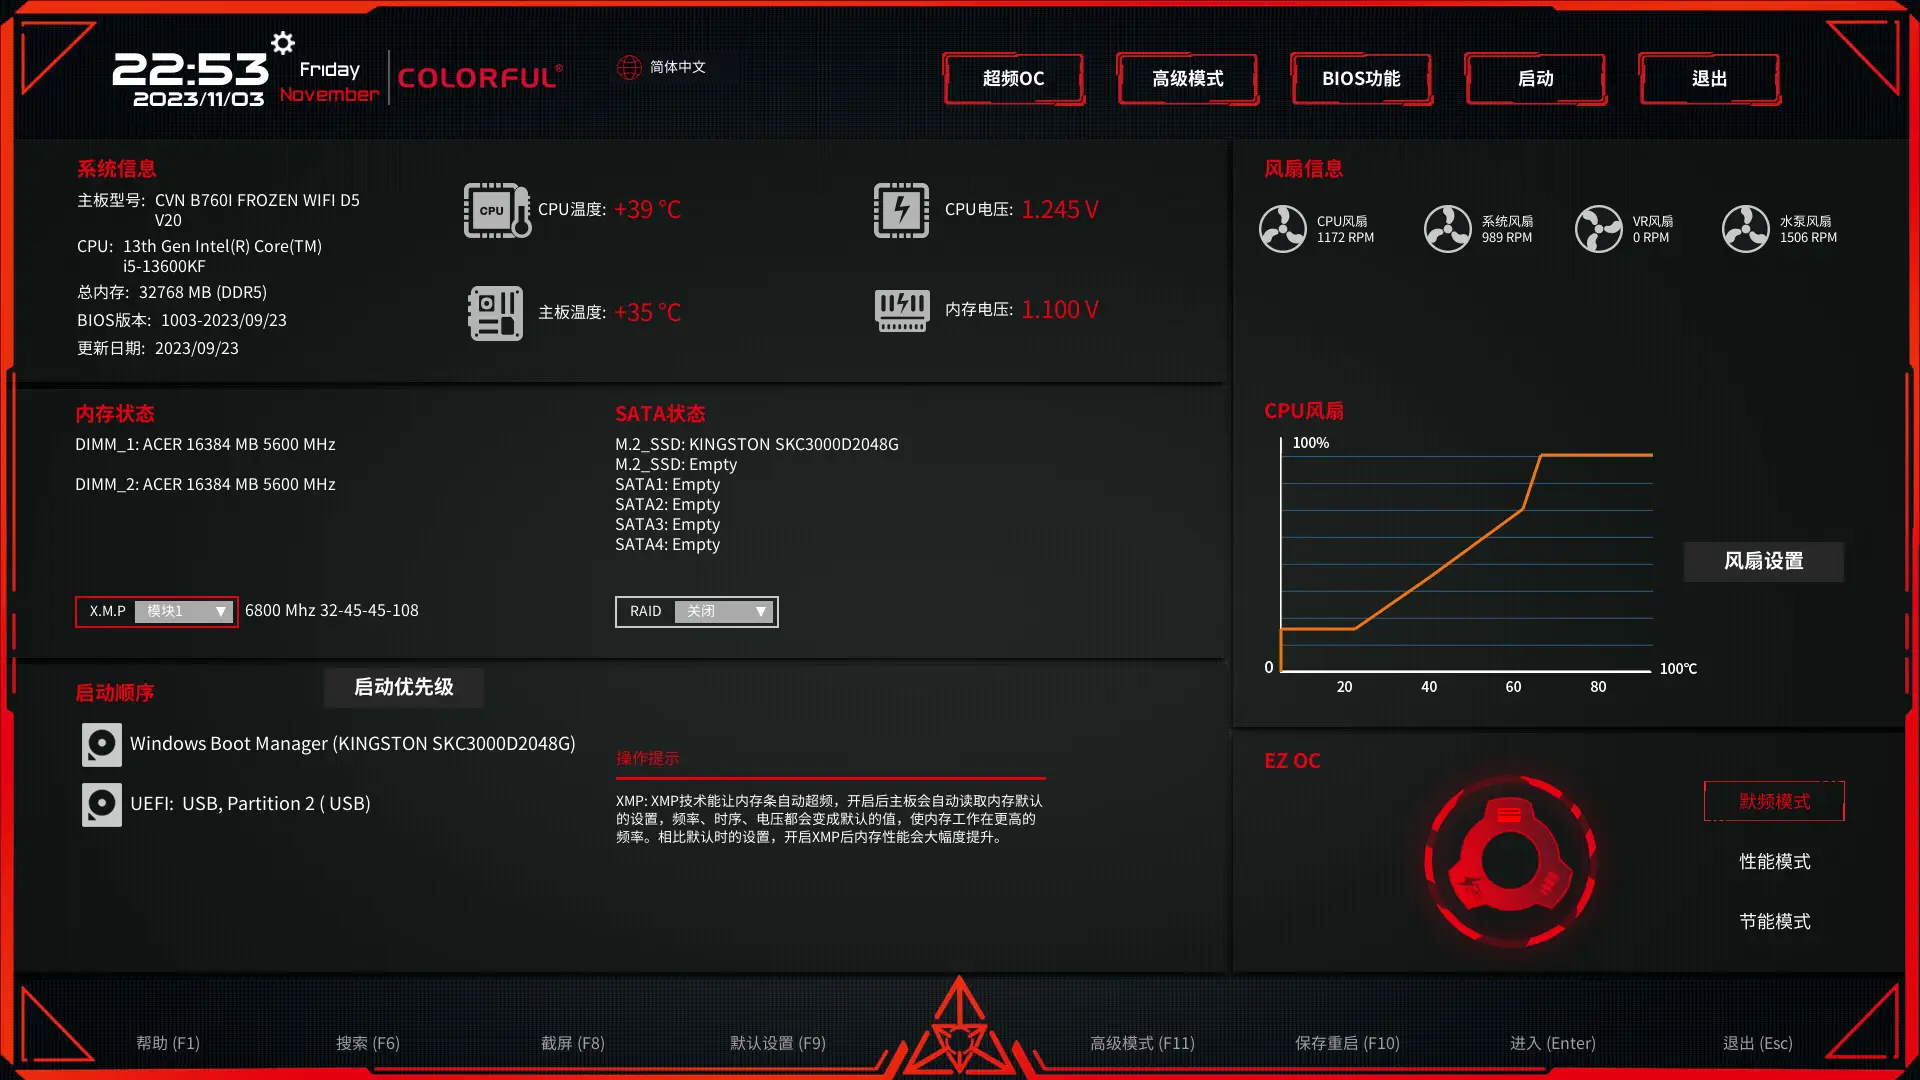Open the 高级模式 advanced mode menu
Screen dimensions: 1920x1080
(1185, 78)
